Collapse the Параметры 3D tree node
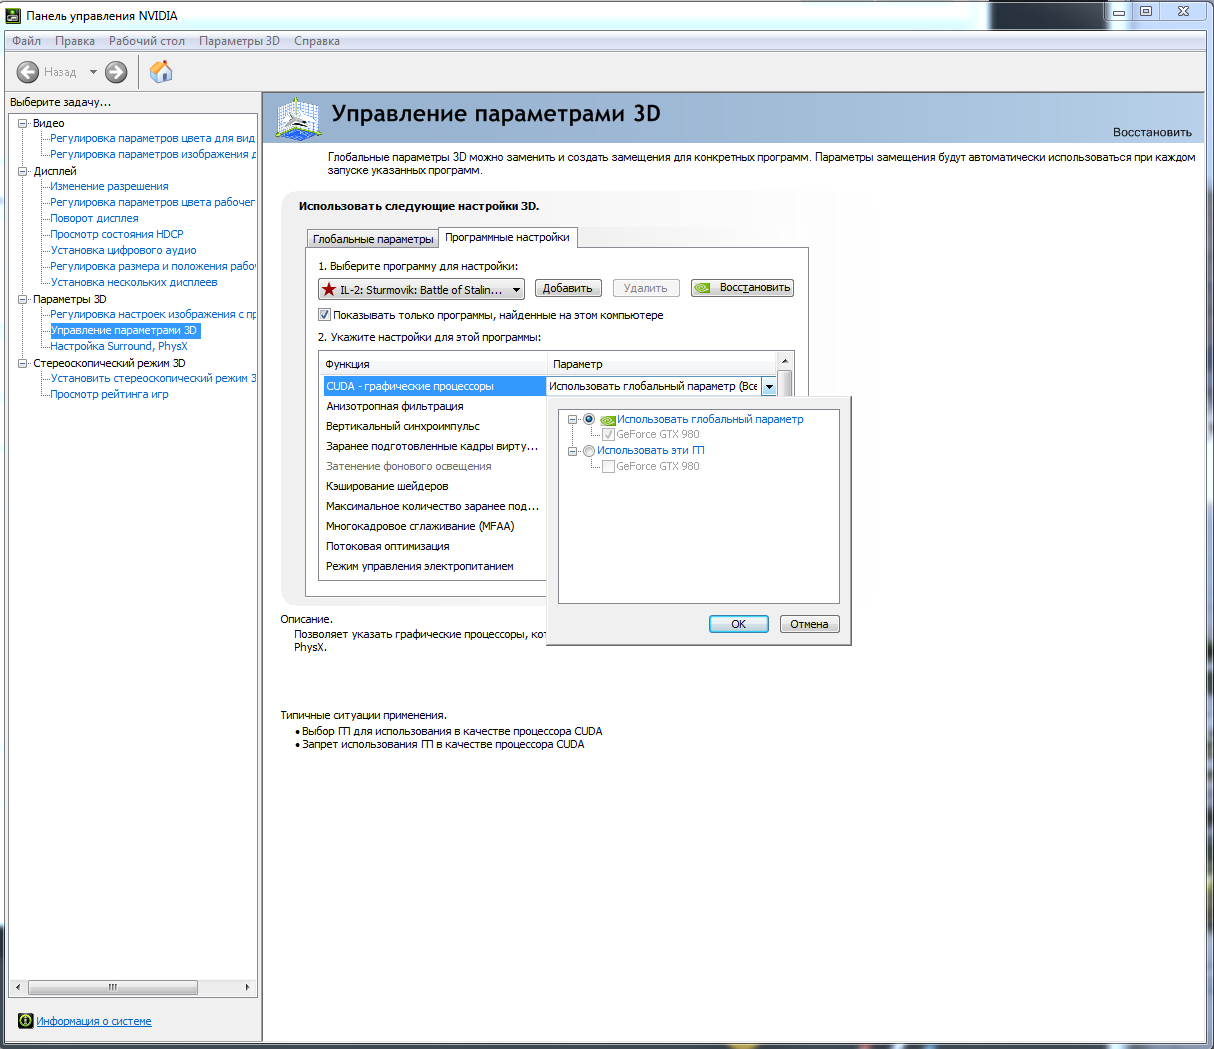 coord(23,299)
